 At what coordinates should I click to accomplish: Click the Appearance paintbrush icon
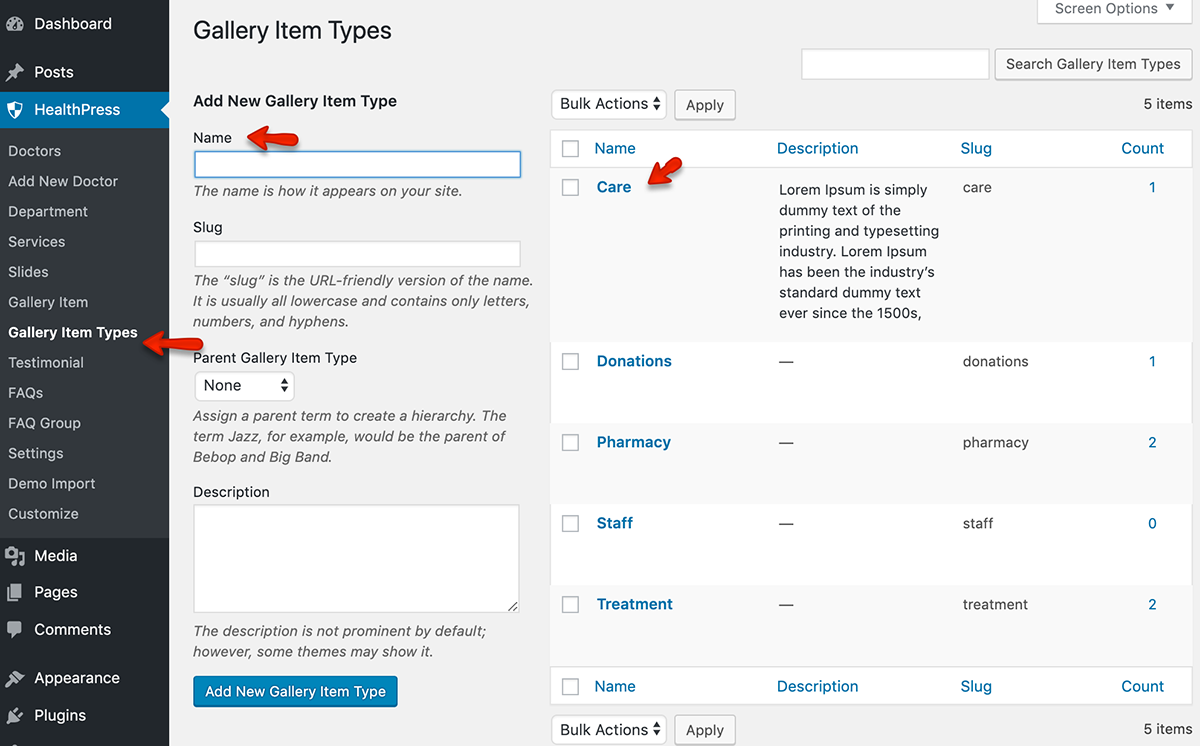pos(15,678)
